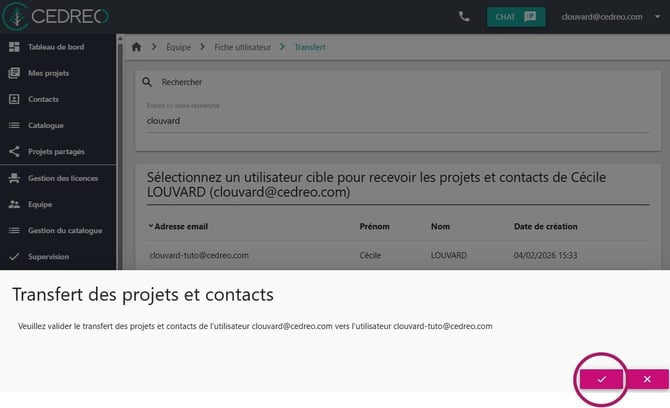Open Mes projets in sidebar
This screenshot has height=408, width=670.
[x=48, y=73]
